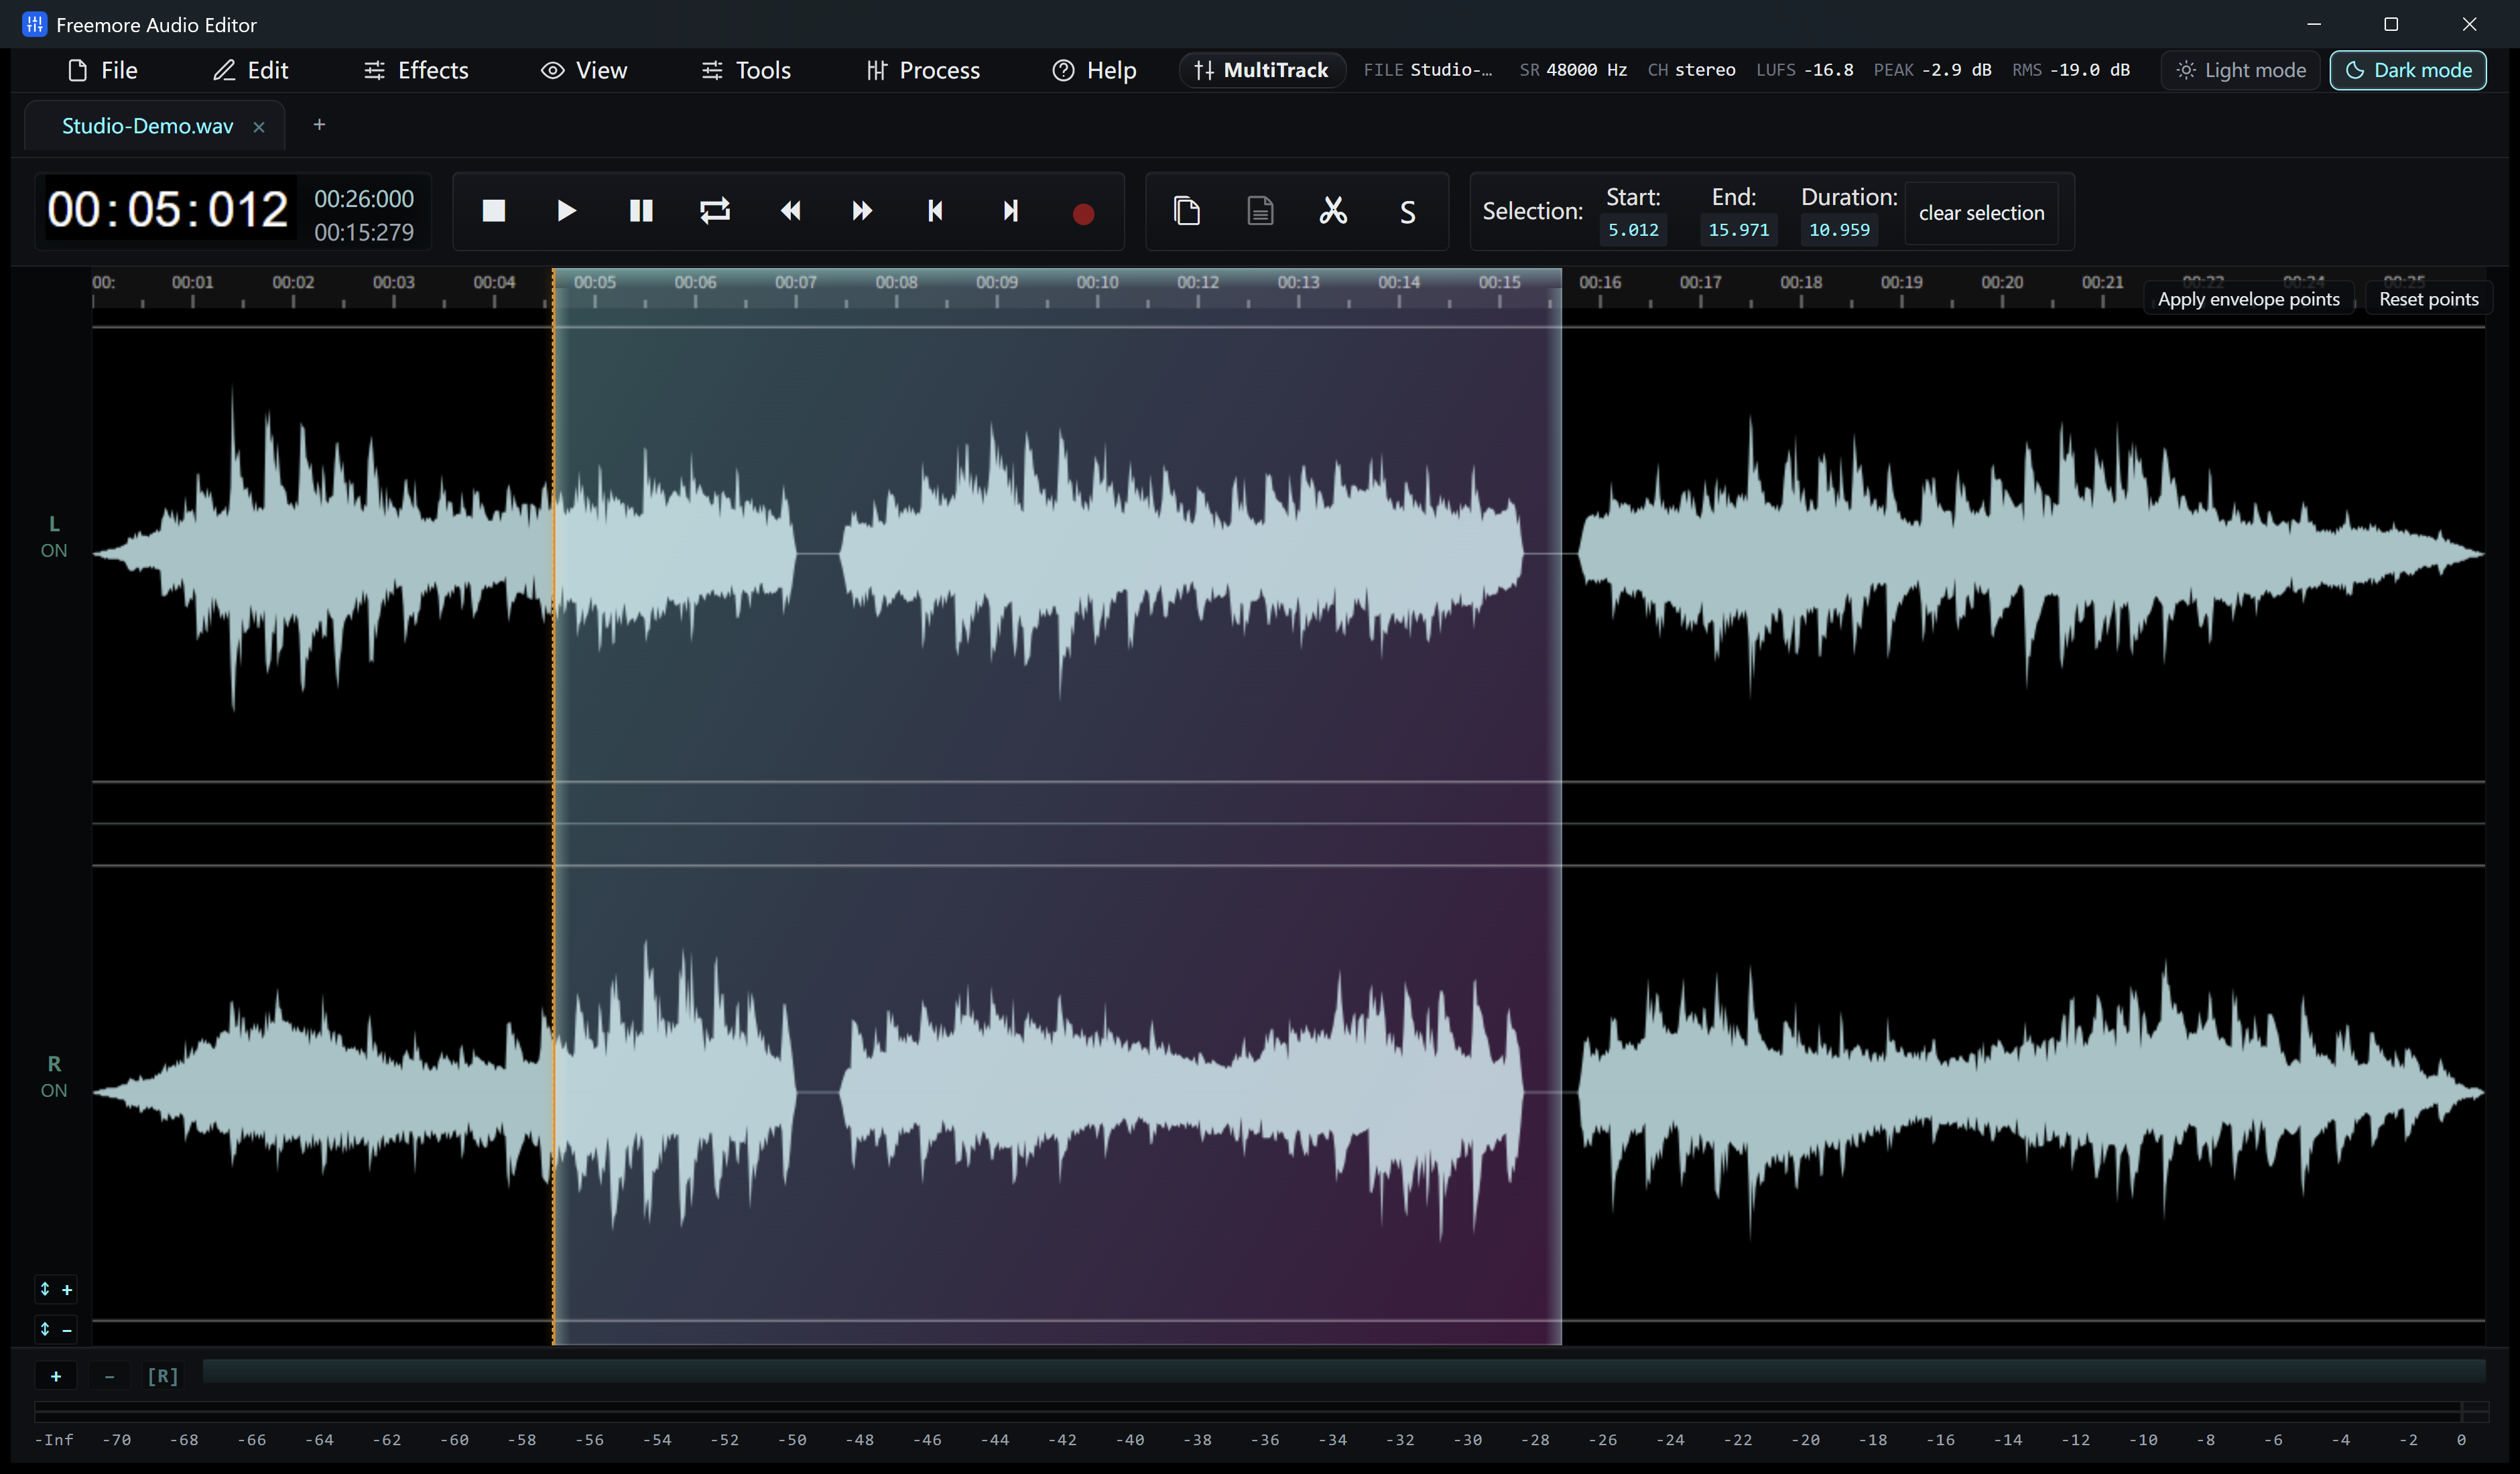Close the Studio-Demo.wav tab
The height and width of the screenshot is (1474, 2520).
coord(259,127)
